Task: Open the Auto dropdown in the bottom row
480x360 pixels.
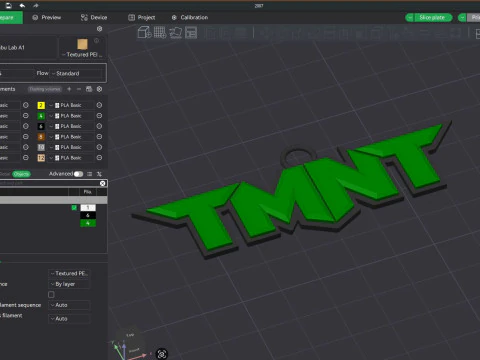Action: [x=69, y=319]
